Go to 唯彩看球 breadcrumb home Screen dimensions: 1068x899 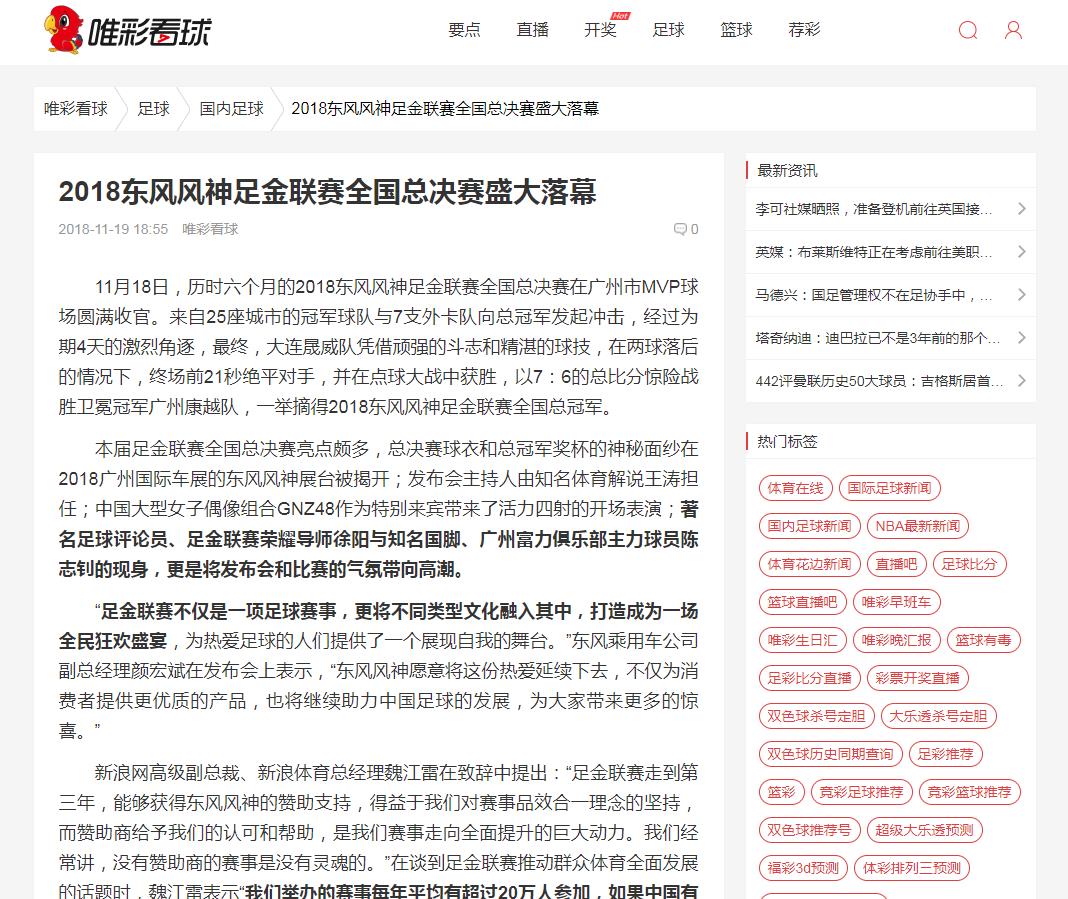tap(76, 109)
